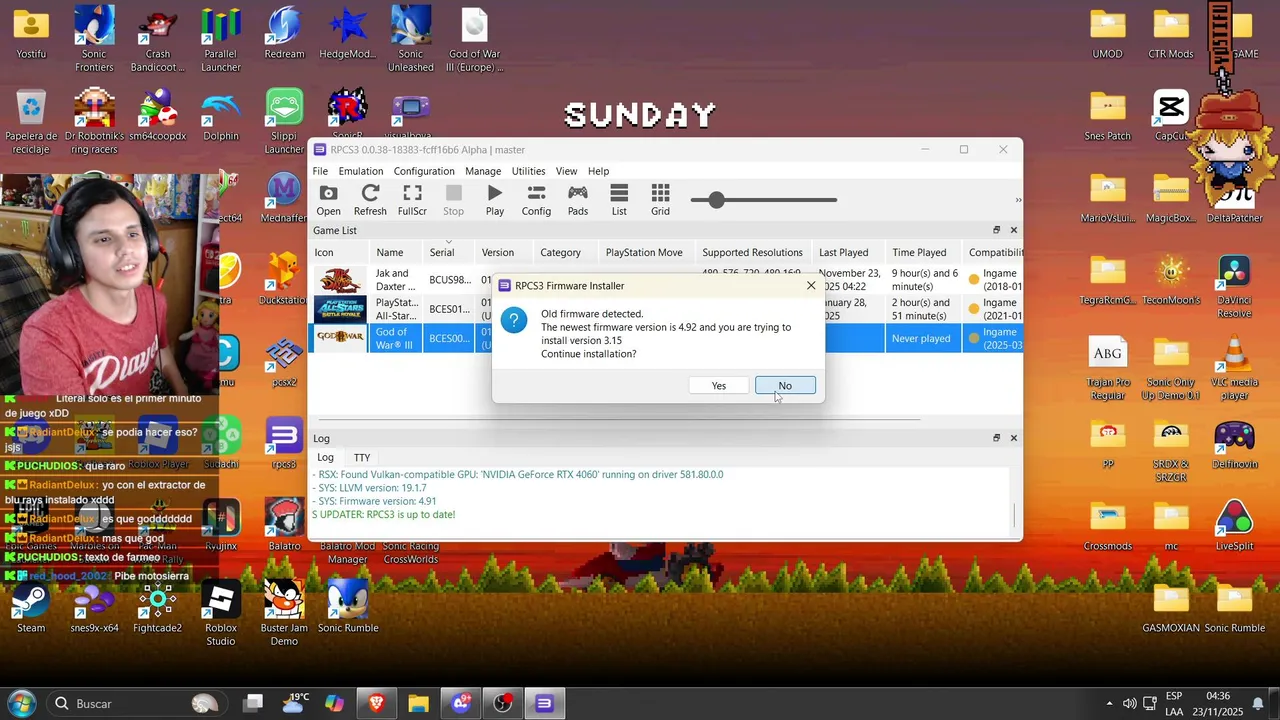This screenshot has width=1280, height=720.
Task: Open the DaVinci Resolve desktop icon
Action: [x=1234, y=287]
